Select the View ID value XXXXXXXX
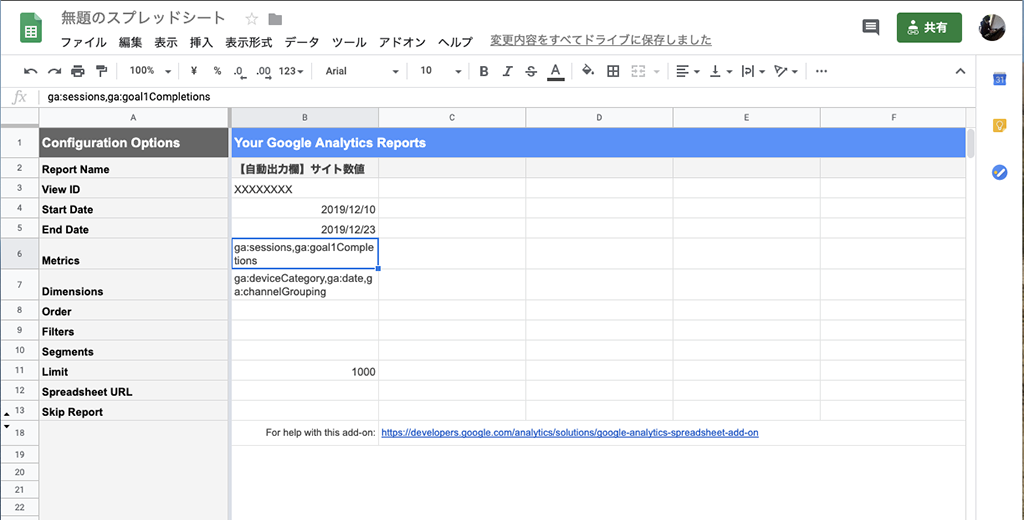Image resolution: width=1024 pixels, height=520 pixels. coord(305,189)
